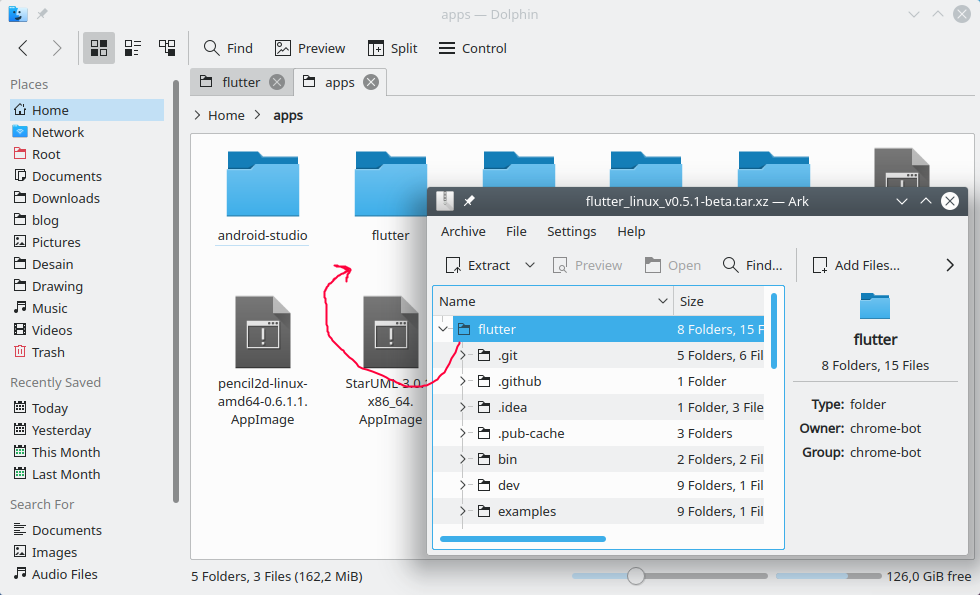Viewport: 980px width, 595px height.
Task: Switch Dolphin to icons view mode
Action: 99,48
